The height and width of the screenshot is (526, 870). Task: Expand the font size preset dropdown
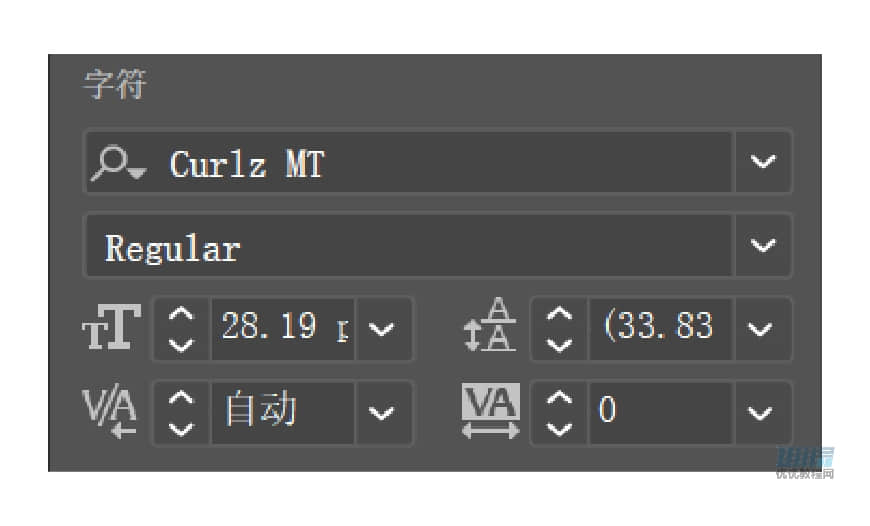pos(382,329)
